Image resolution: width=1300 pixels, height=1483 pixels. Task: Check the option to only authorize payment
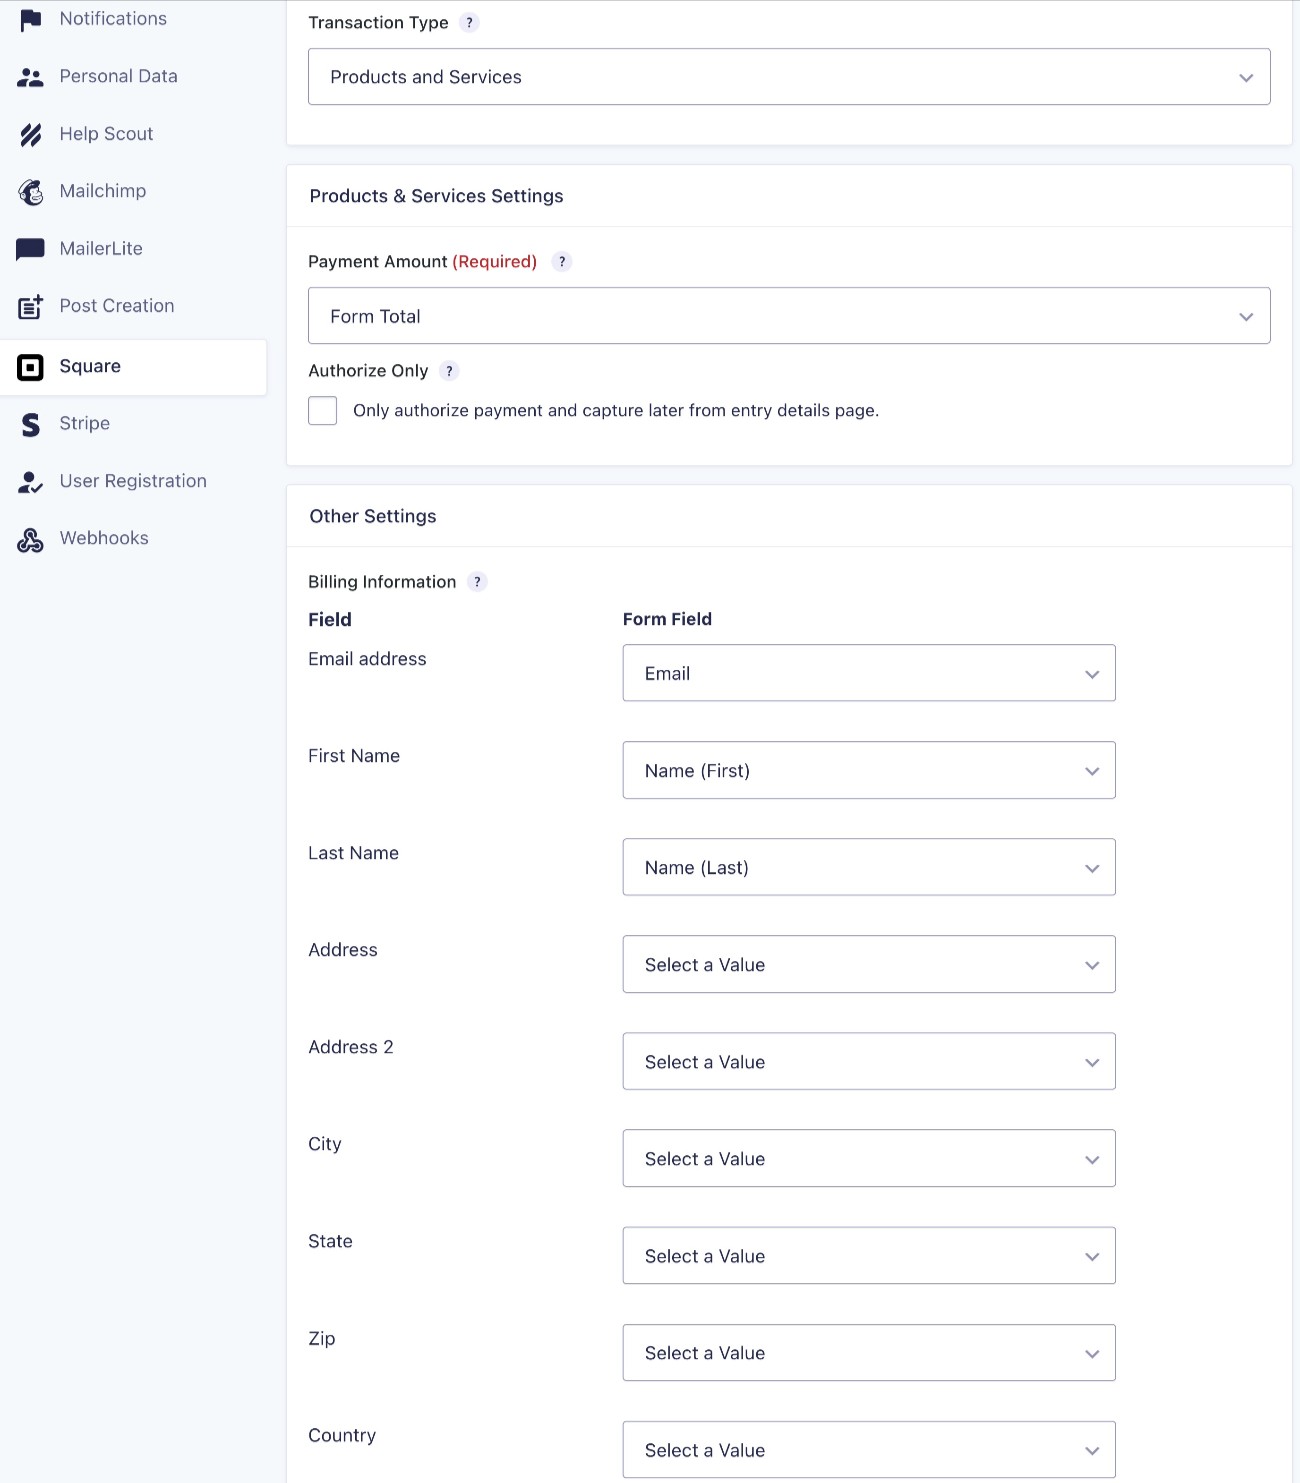tap(322, 410)
